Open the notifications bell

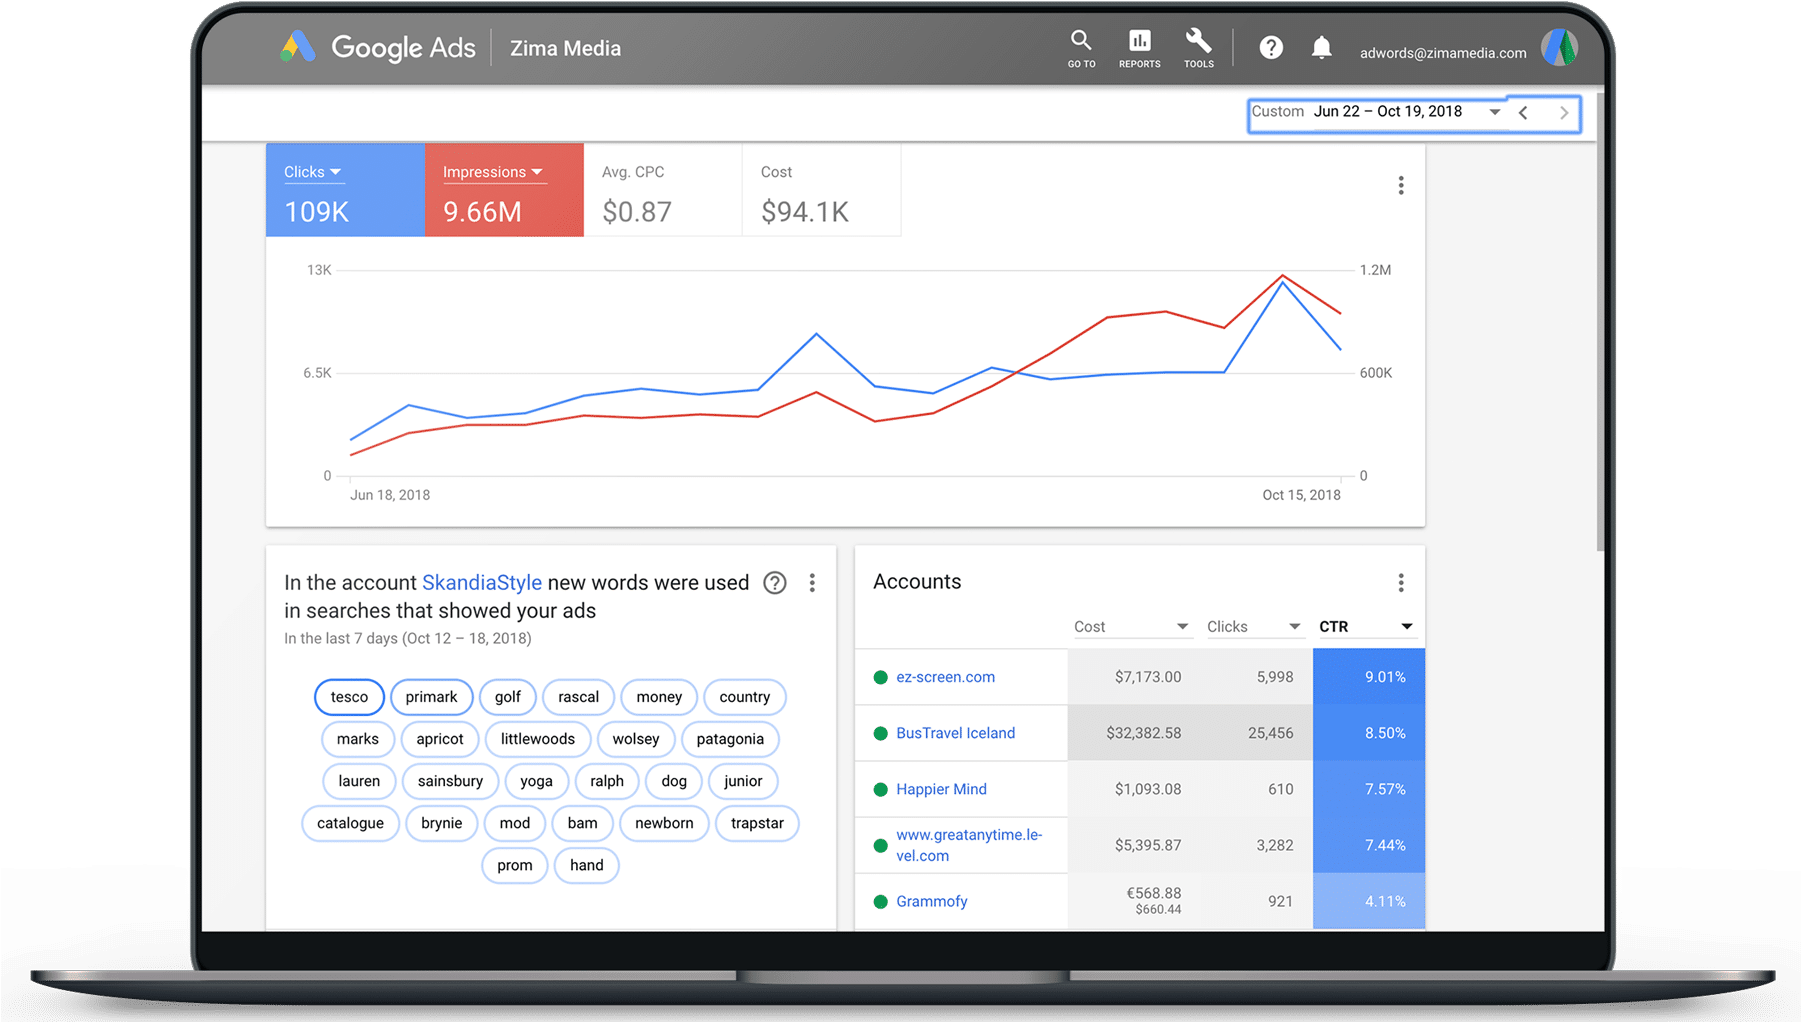(x=1321, y=48)
